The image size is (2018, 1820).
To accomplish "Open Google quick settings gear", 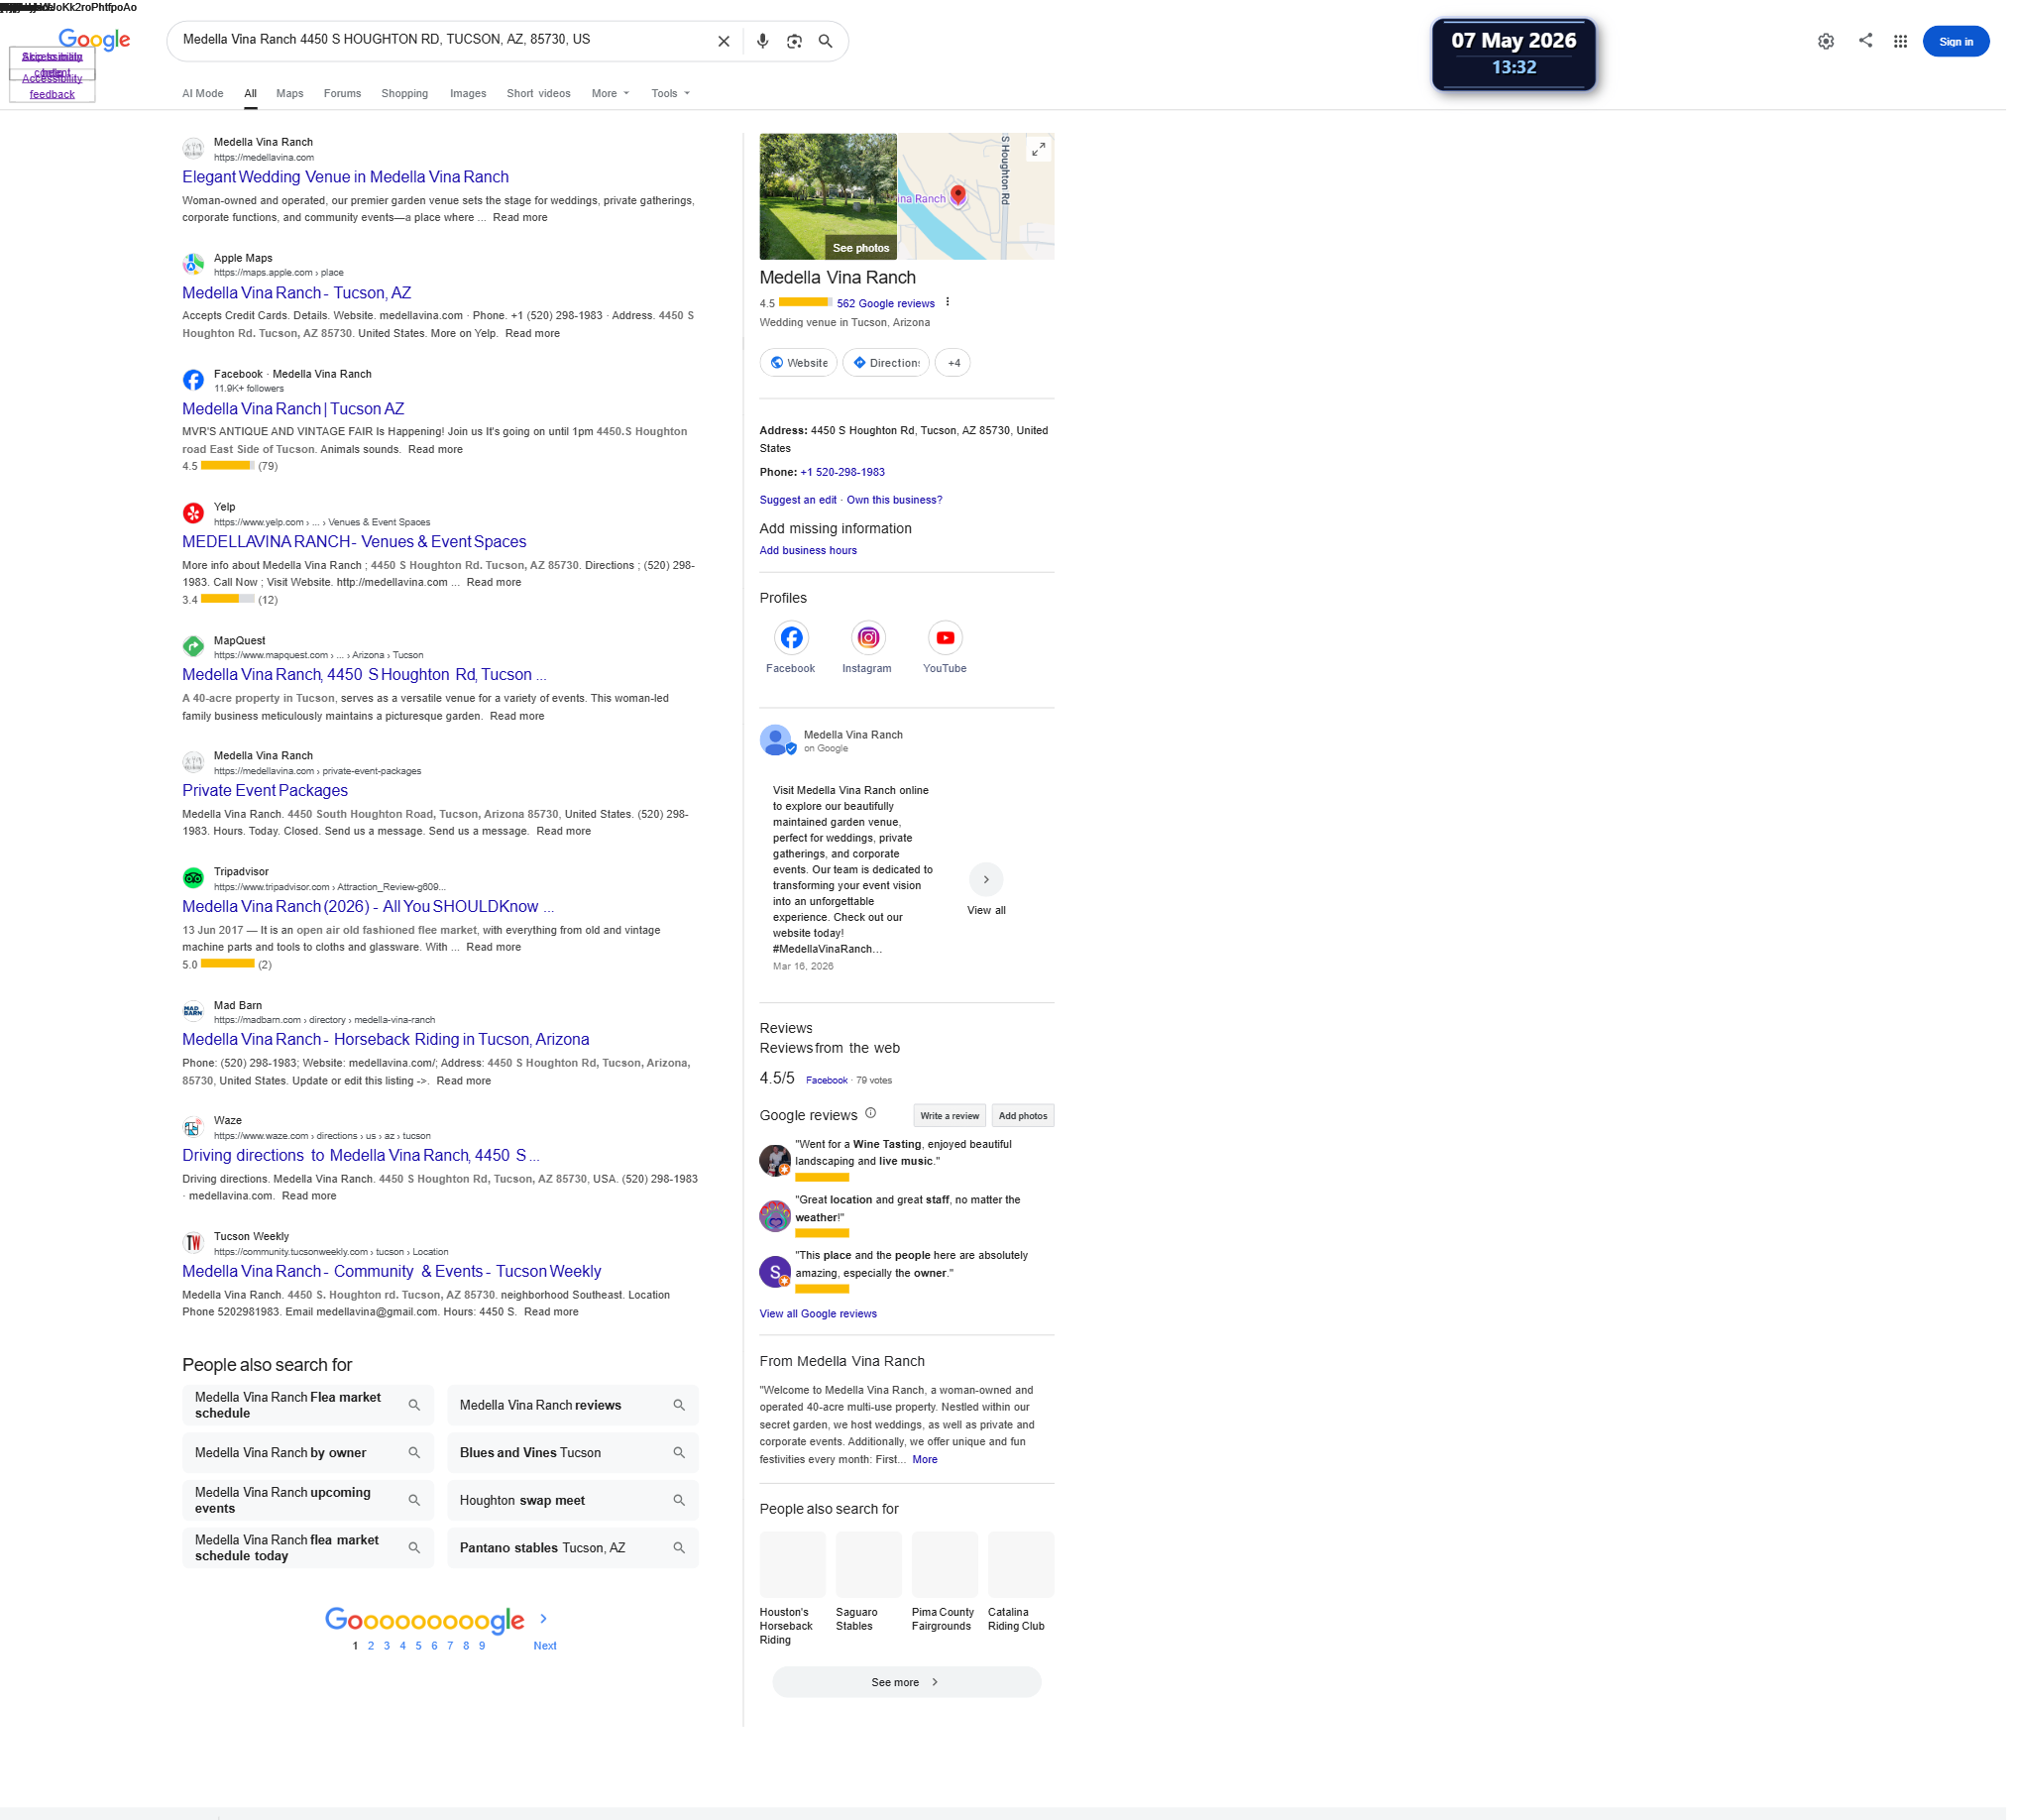I will 1825,41.
